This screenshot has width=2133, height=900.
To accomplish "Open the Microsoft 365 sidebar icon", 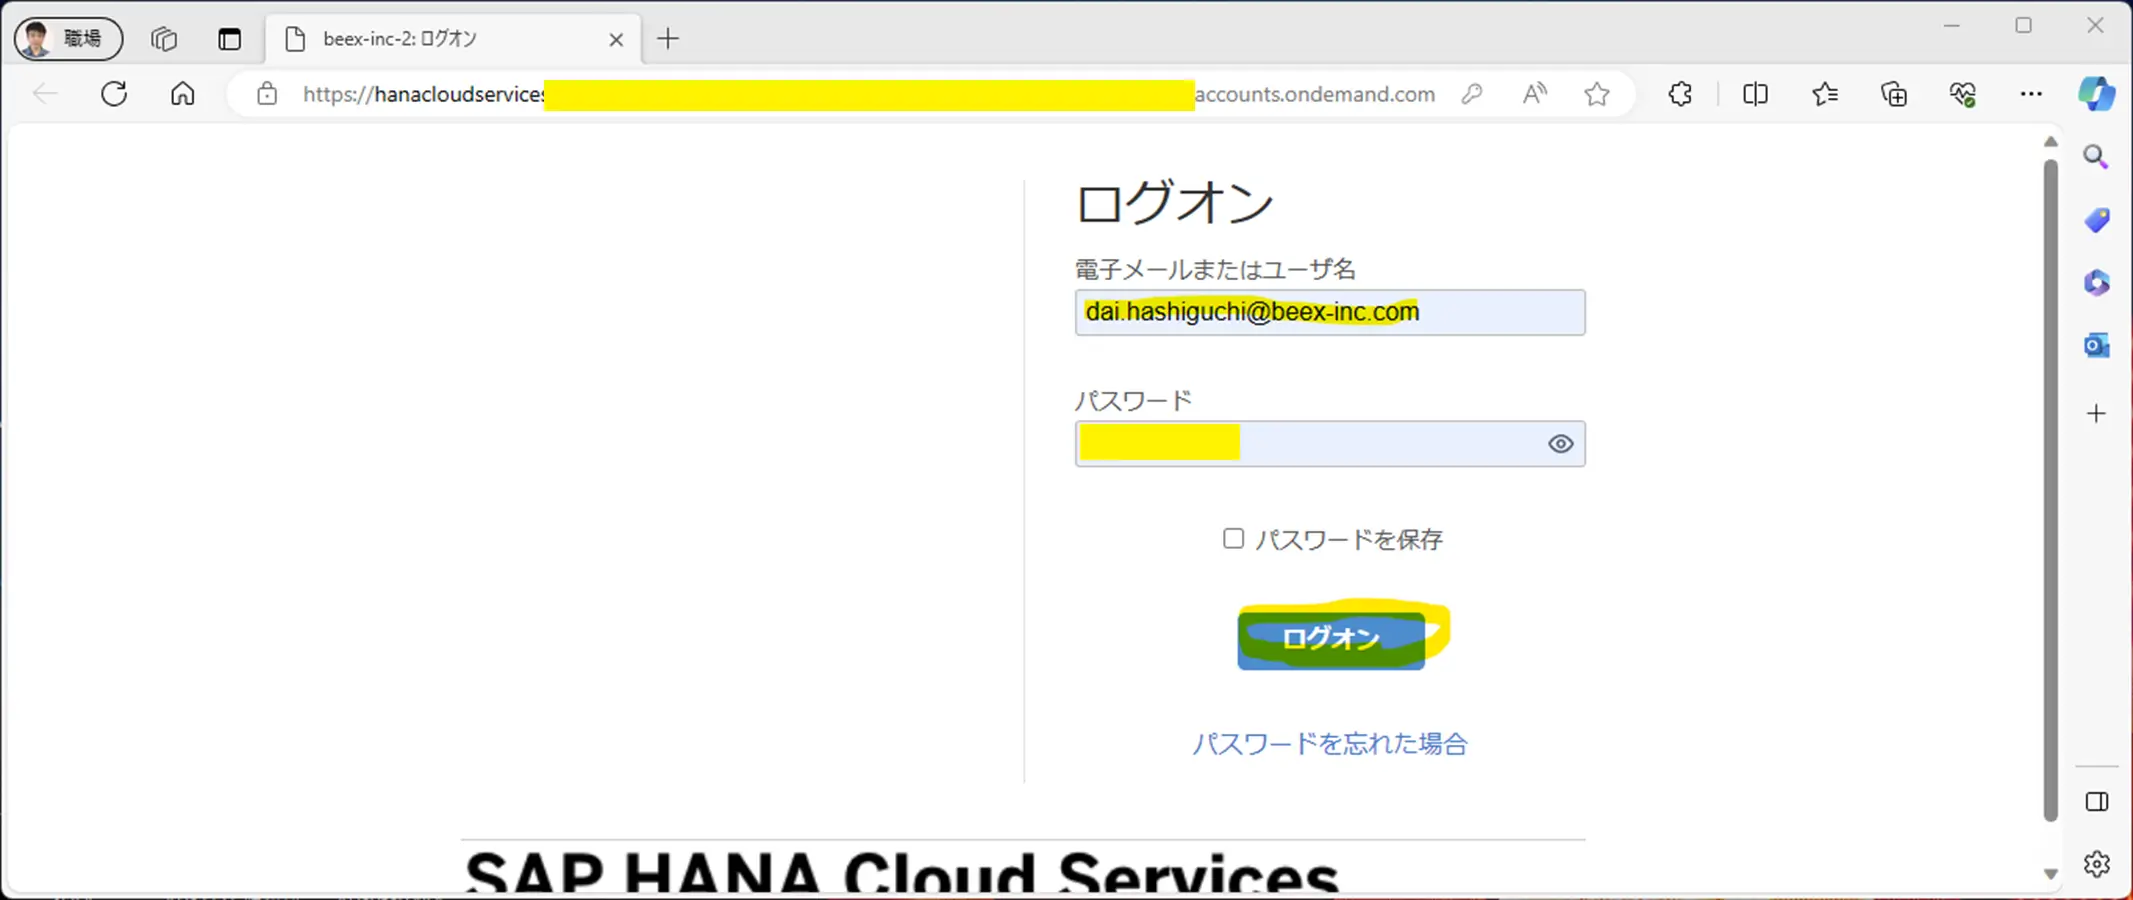I will point(2096,283).
